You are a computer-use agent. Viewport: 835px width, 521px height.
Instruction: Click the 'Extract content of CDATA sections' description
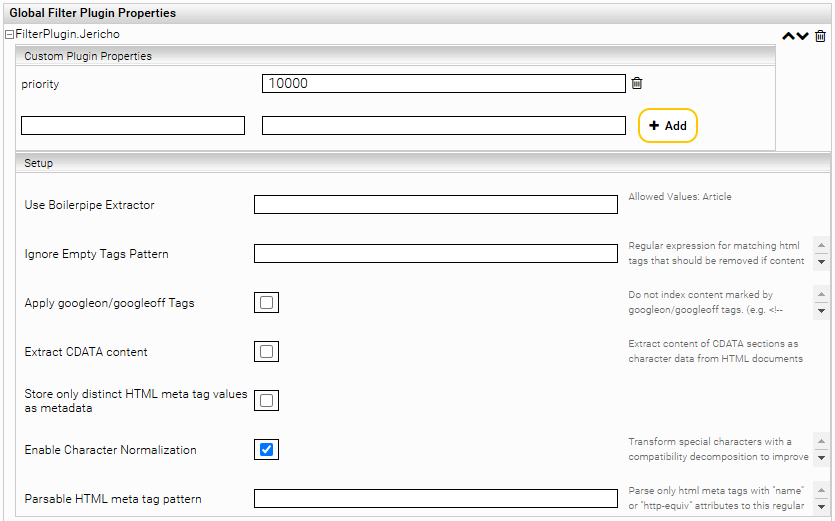715,351
